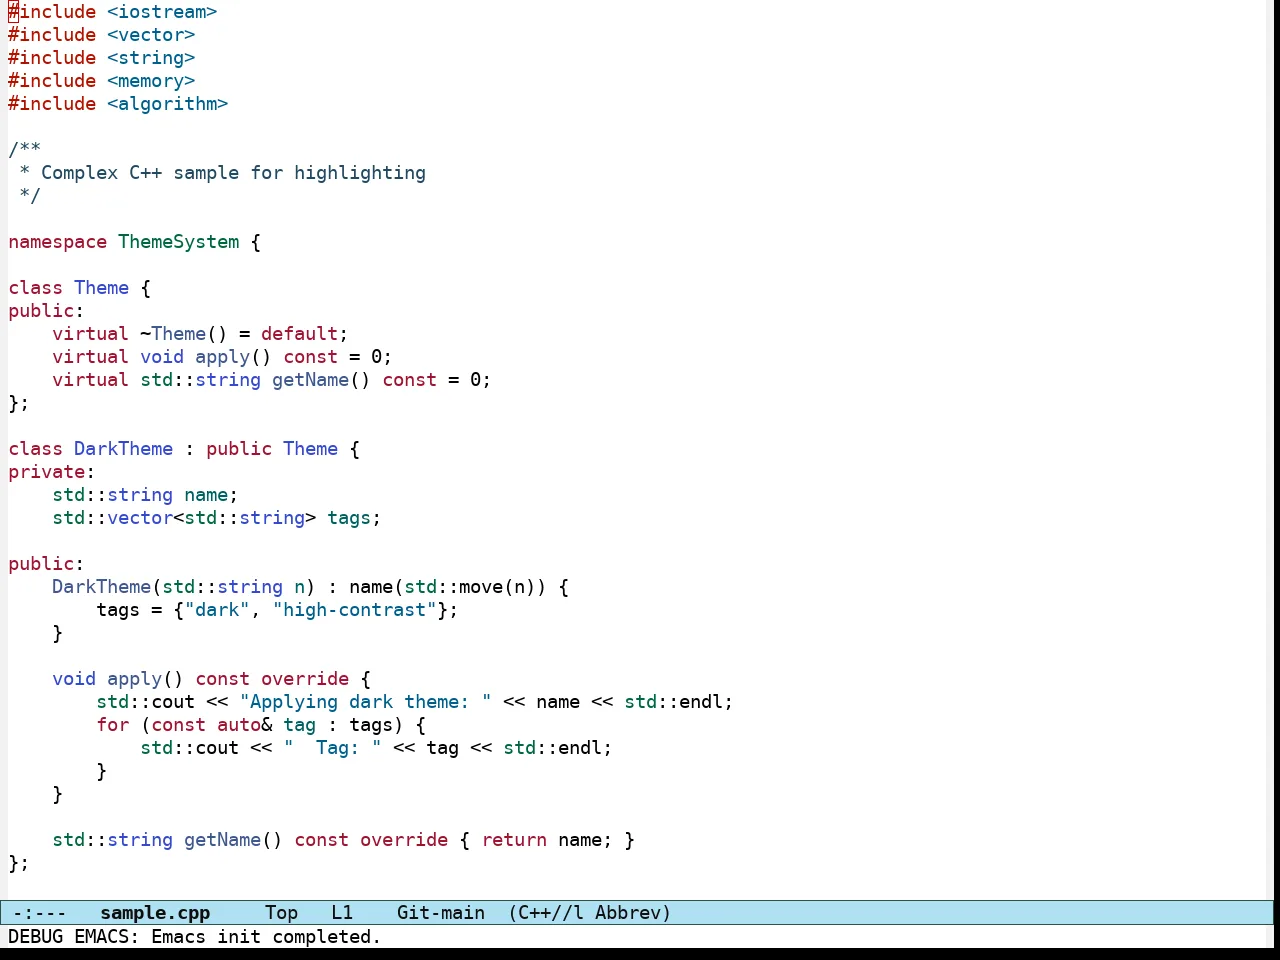Click 'DarkTheme' in the class DarkTheme declaration

click(x=124, y=449)
